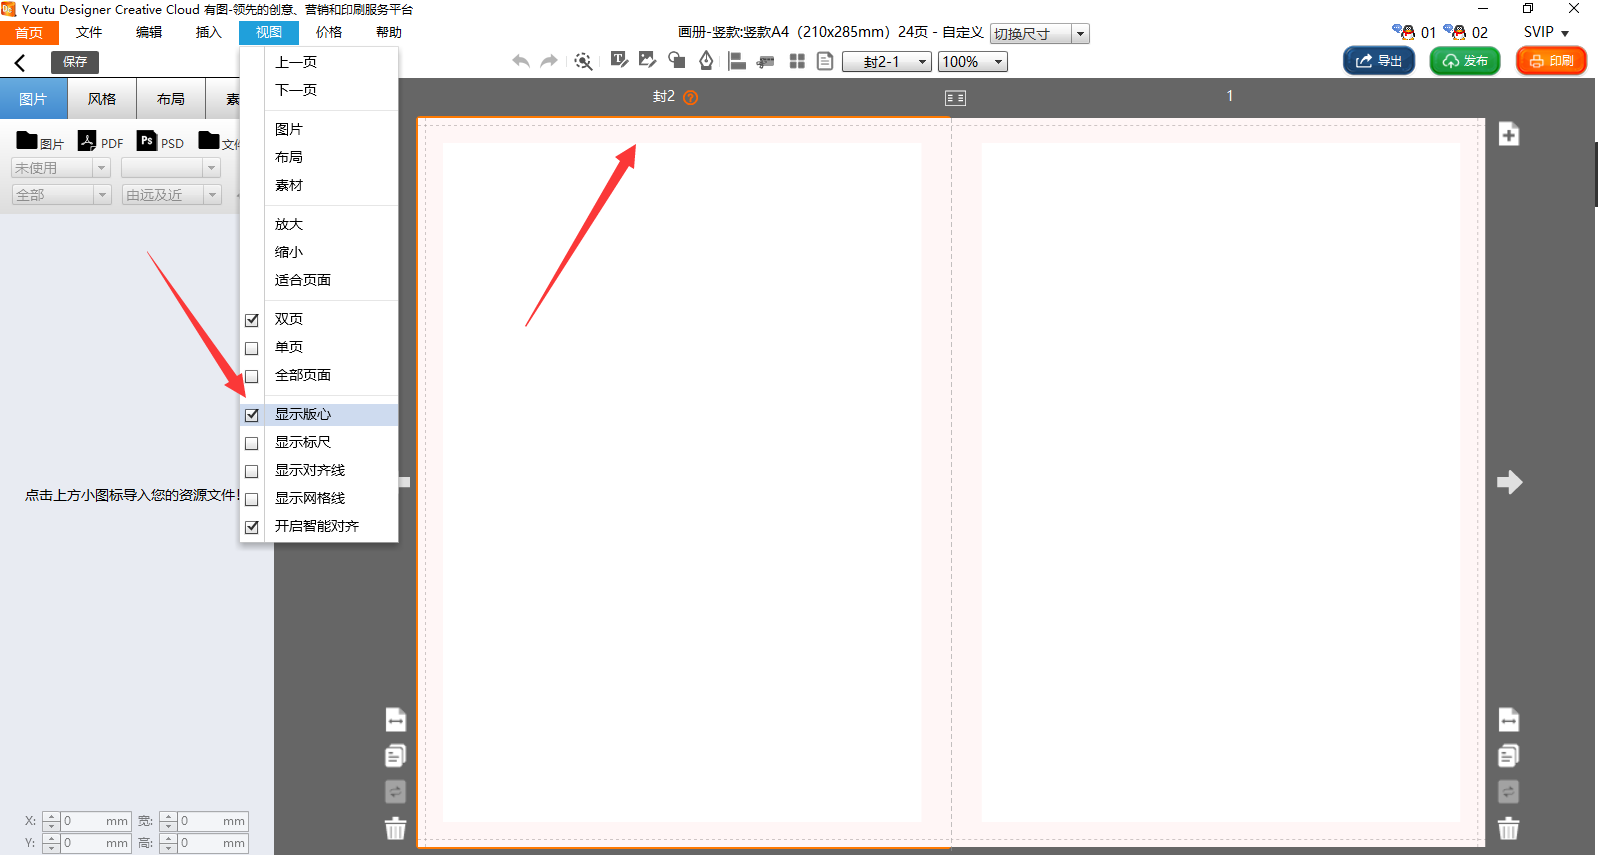Import a PSD file via Ps icon

tap(147, 141)
